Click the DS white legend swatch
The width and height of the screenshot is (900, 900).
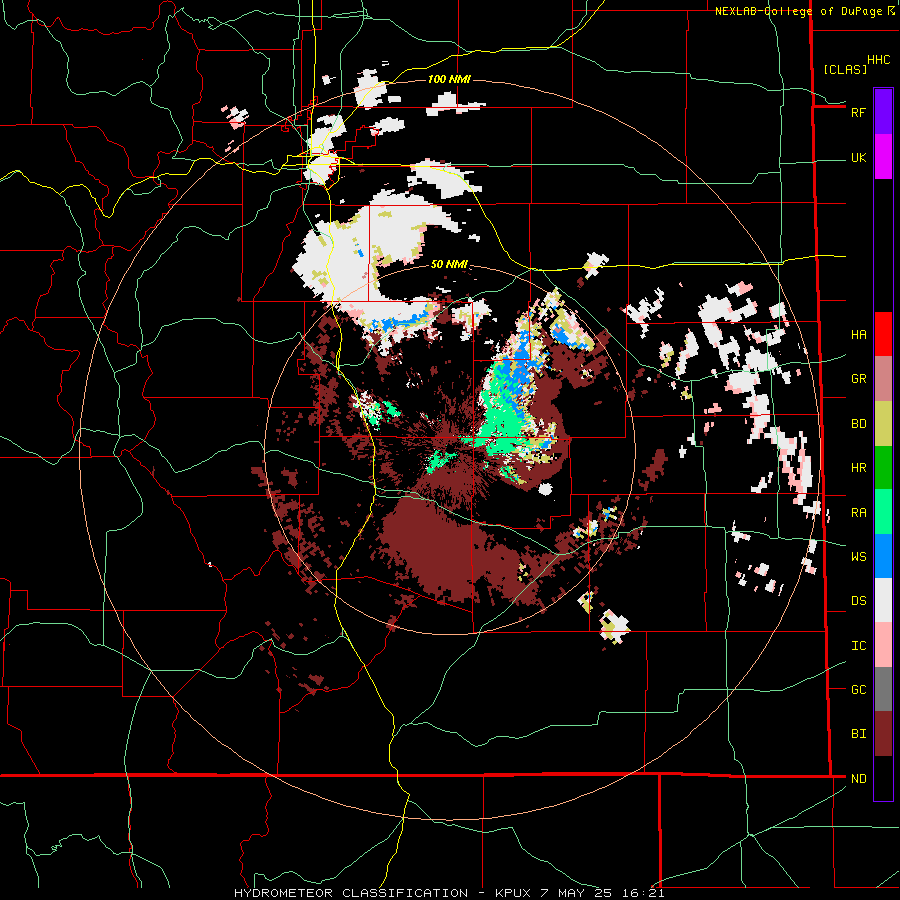(x=883, y=600)
